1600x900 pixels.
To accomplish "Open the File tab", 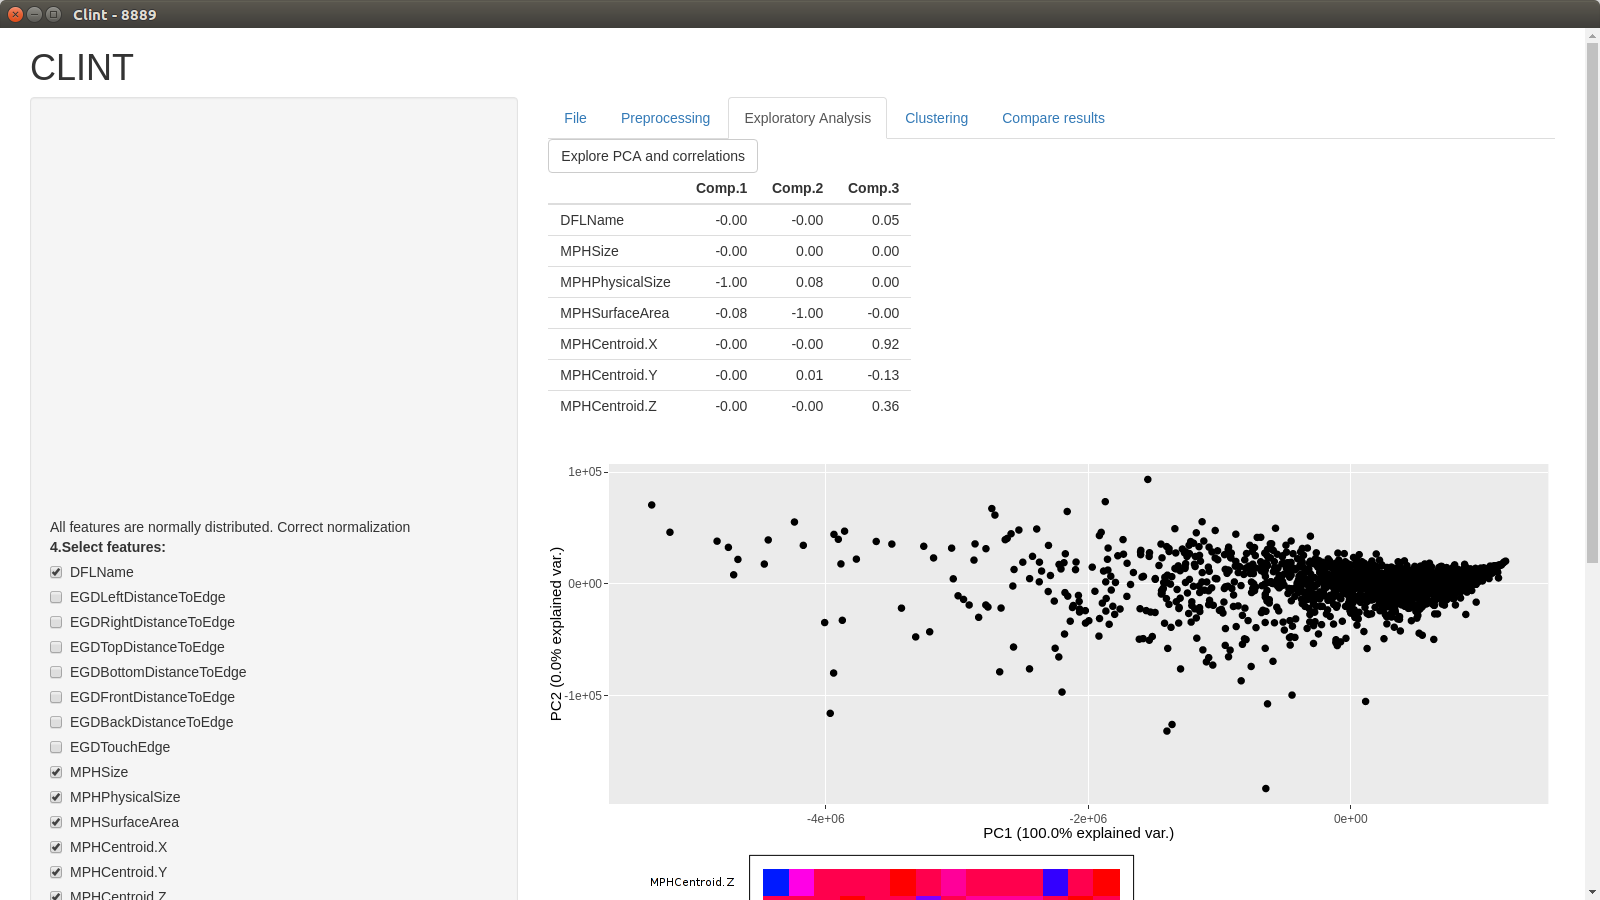I will (575, 118).
